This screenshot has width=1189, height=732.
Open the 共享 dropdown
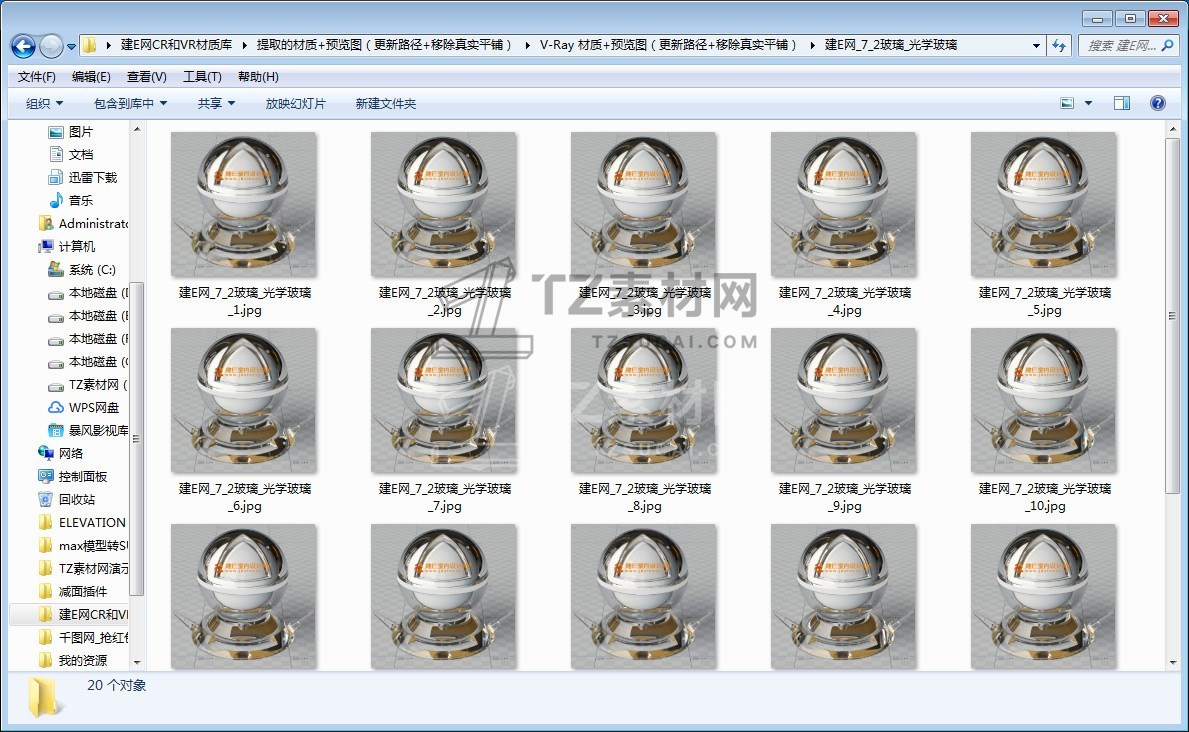pyautogui.click(x=216, y=104)
